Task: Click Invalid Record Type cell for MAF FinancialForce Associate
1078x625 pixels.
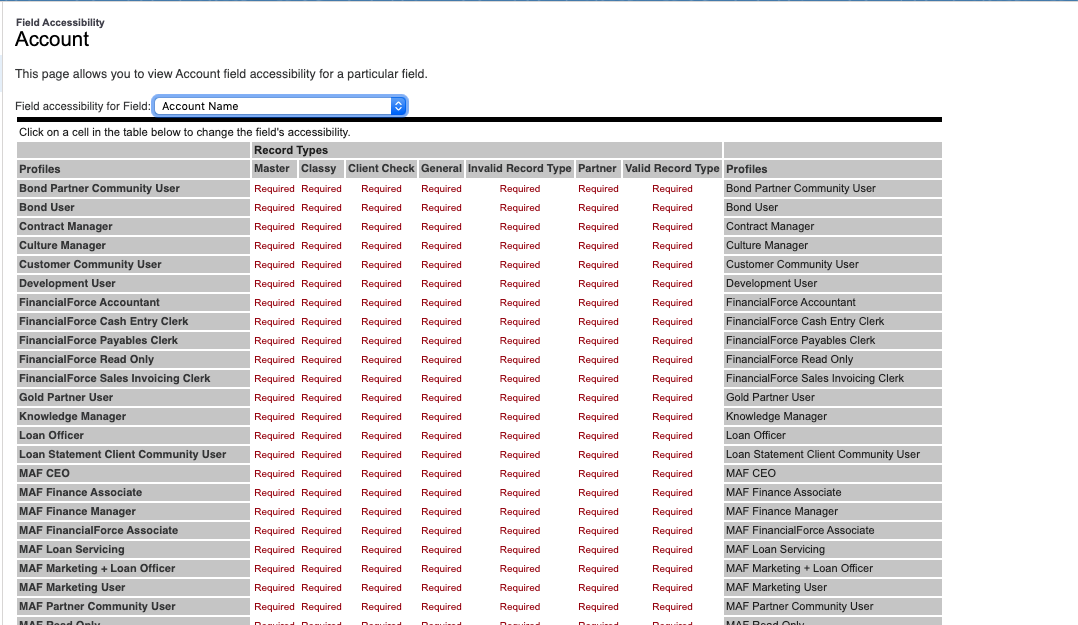Action: (x=520, y=531)
